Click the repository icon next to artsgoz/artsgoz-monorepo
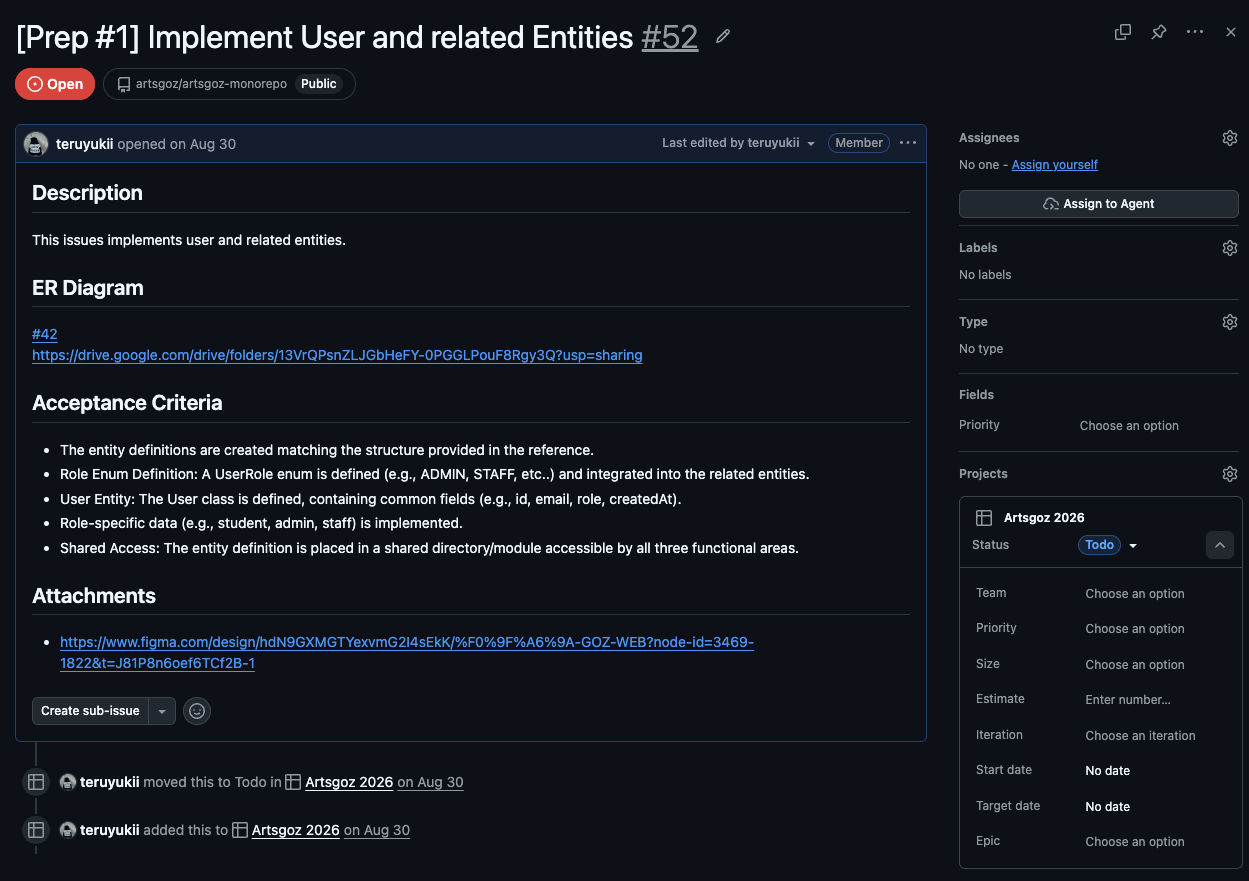This screenshot has height=881, width=1249. (124, 84)
